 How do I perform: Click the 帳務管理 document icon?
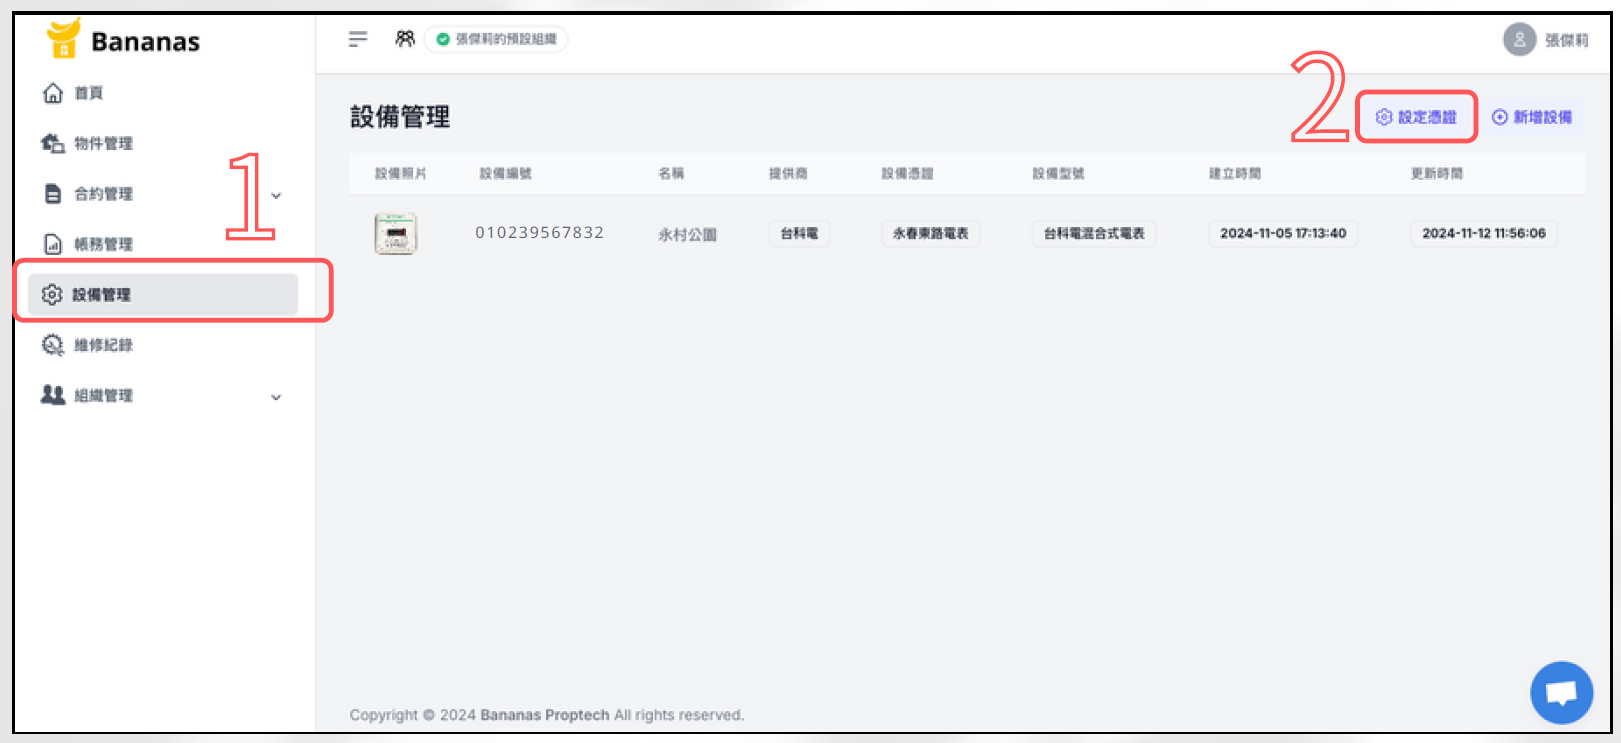(x=53, y=244)
